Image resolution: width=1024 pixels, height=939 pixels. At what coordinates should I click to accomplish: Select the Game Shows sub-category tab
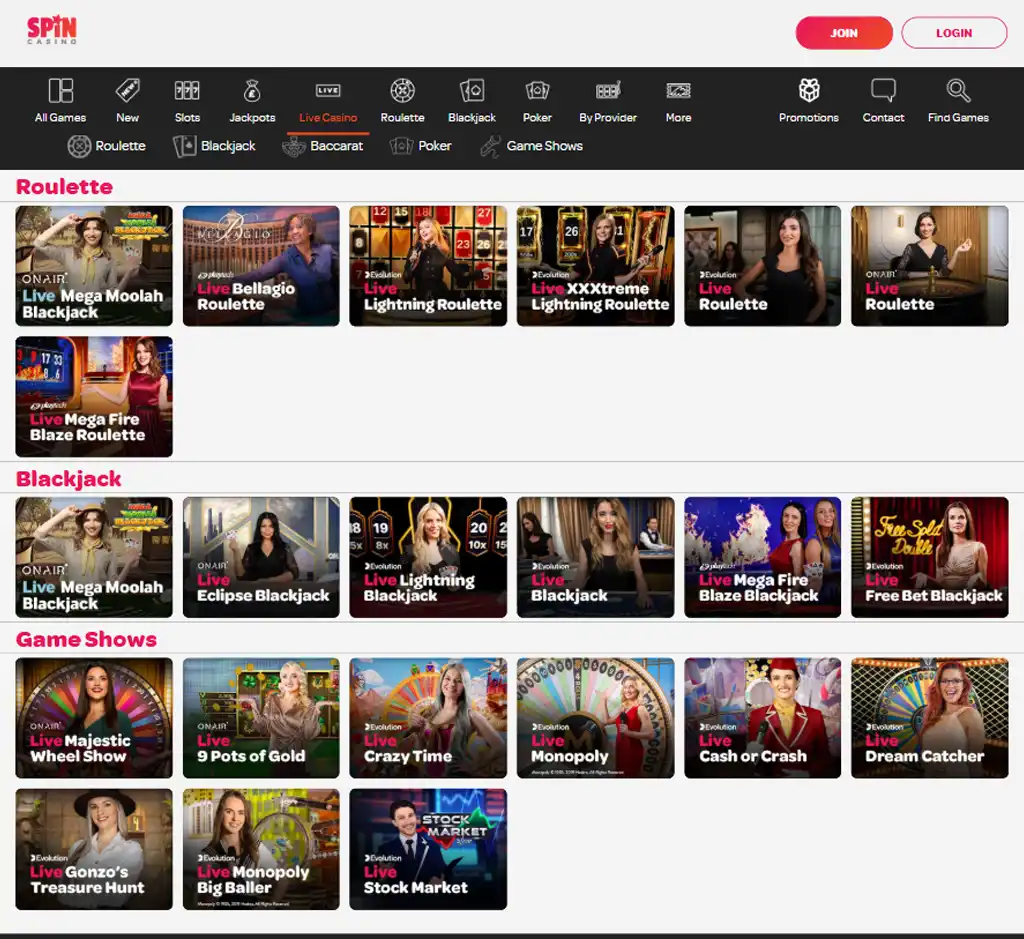(531, 146)
